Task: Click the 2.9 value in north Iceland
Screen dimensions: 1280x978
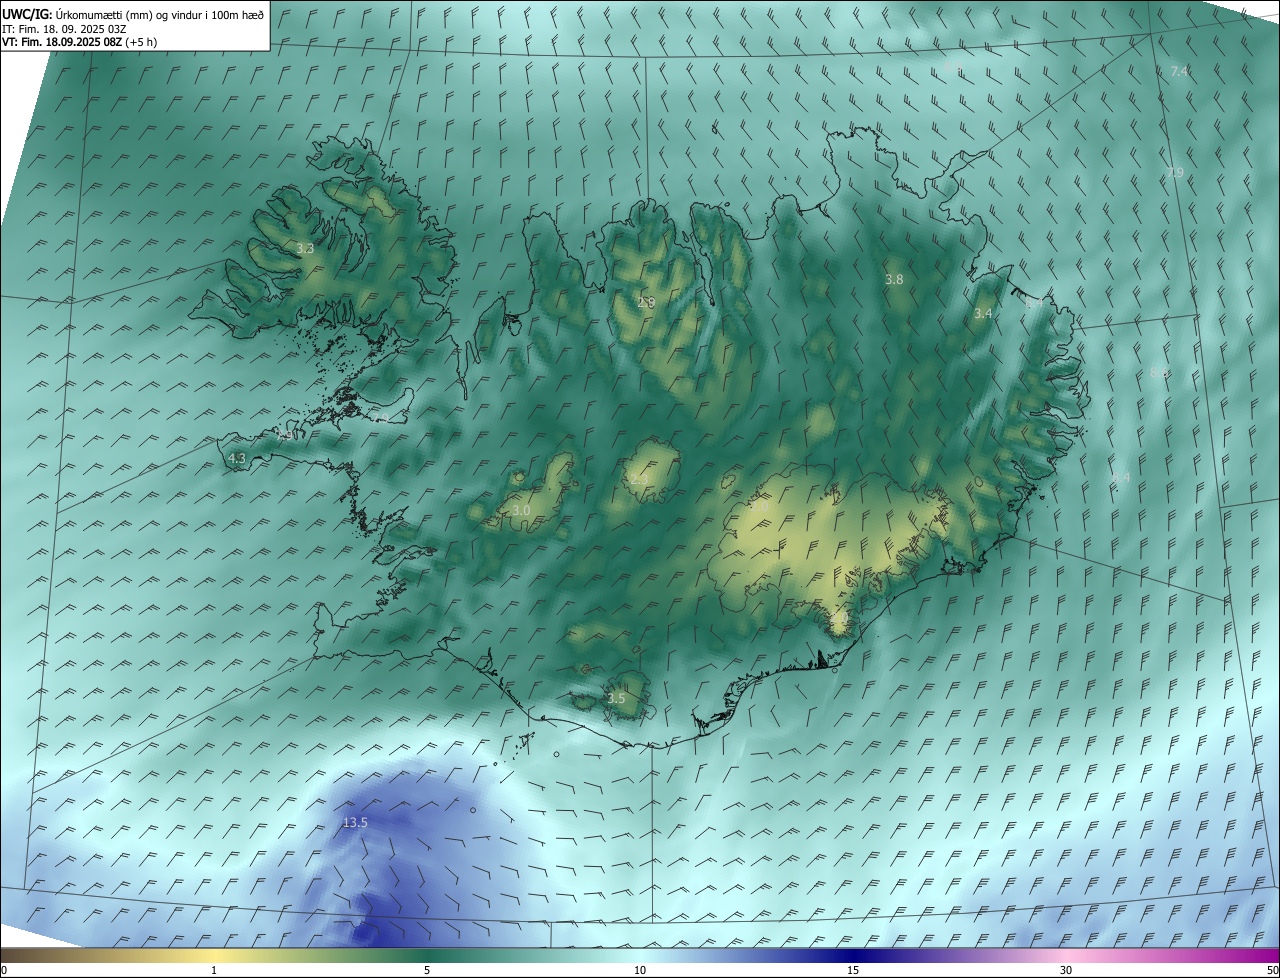Action: 646,302
